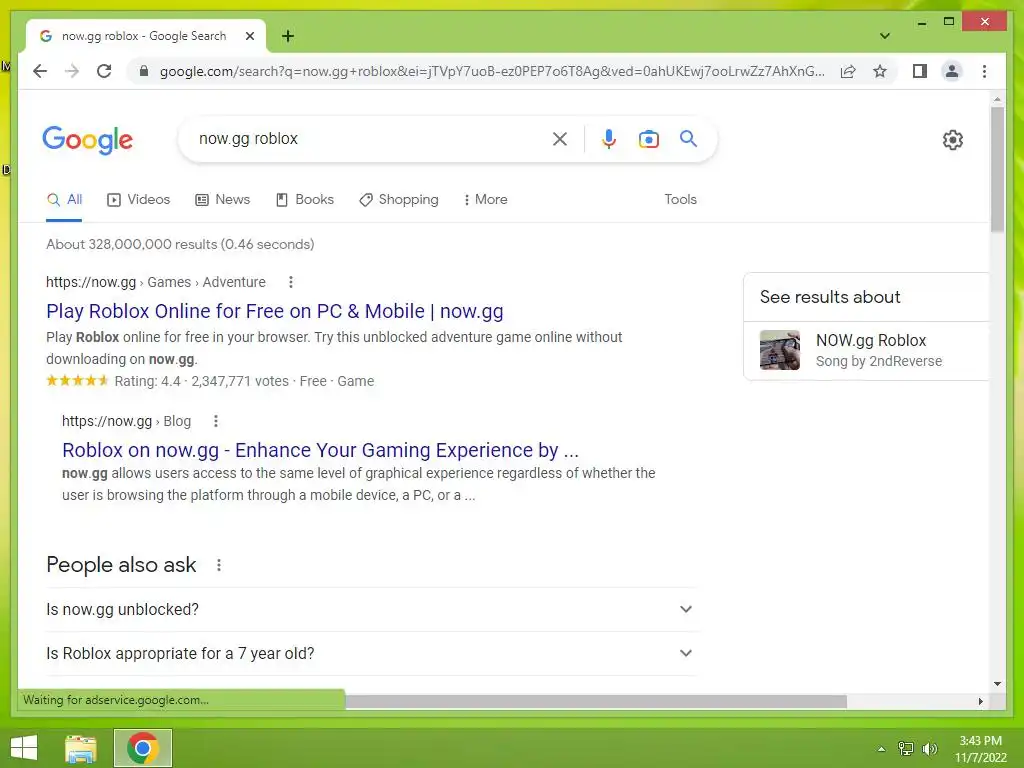Open the Chrome side panel icon
This screenshot has height=768, width=1024.
pyautogui.click(x=920, y=71)
